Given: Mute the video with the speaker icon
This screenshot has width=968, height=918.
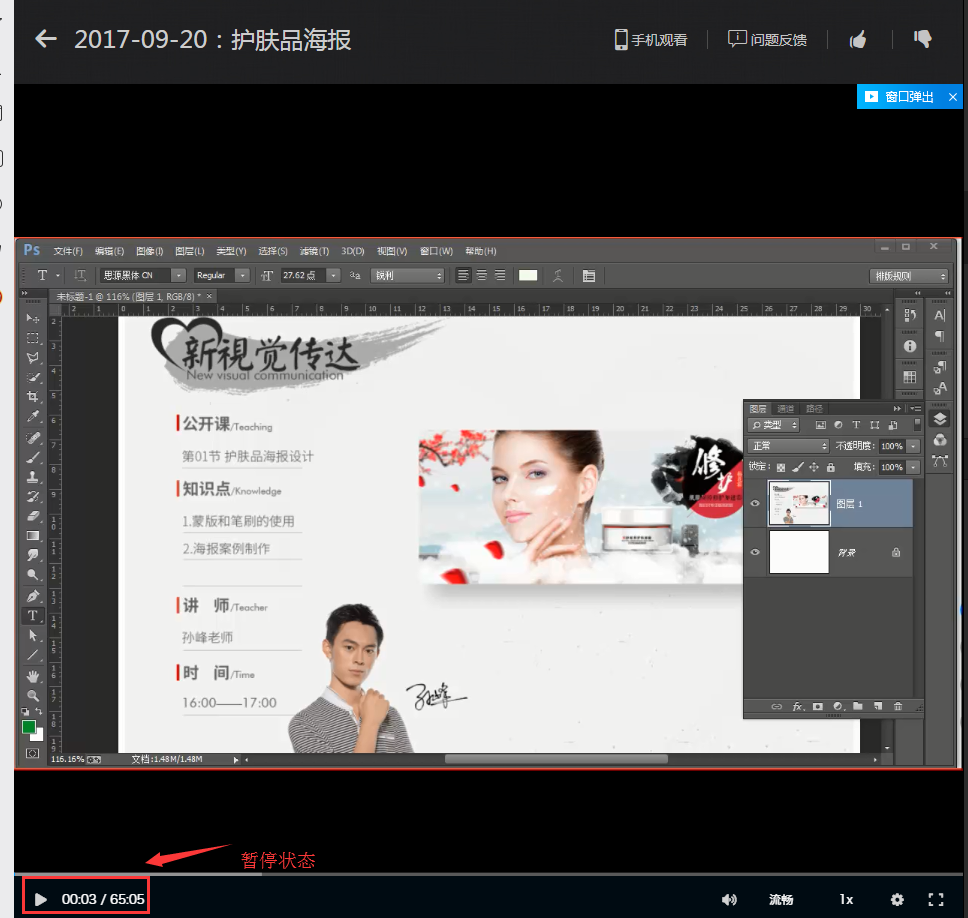Looking at the screenshot, I should [x=729, y=899].
